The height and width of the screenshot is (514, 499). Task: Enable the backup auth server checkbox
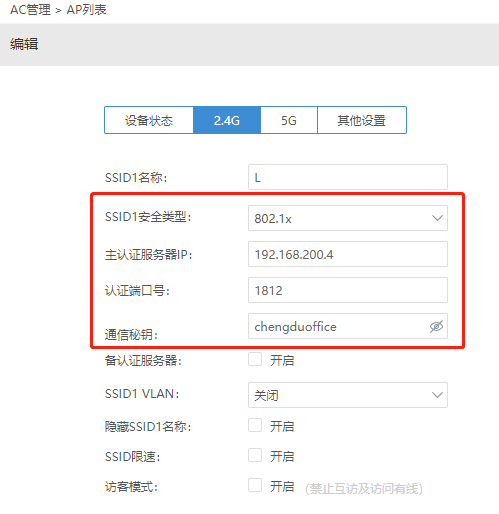(255, 359)
